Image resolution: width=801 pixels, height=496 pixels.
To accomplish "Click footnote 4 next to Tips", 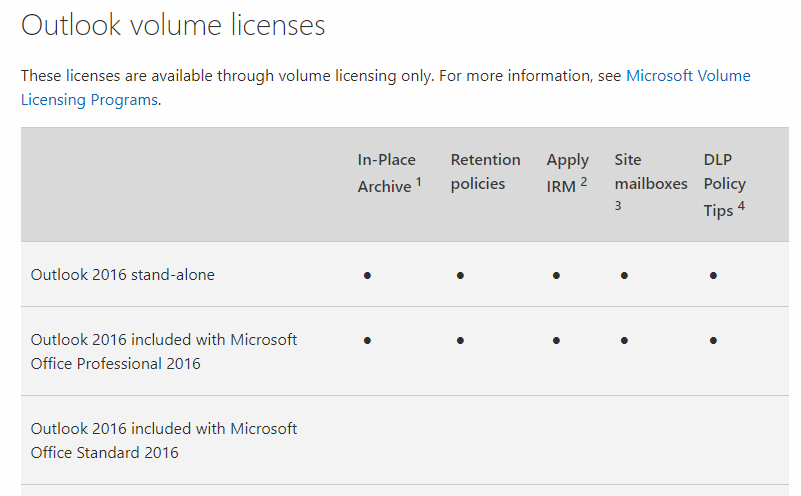I will (x=741, y=206).
